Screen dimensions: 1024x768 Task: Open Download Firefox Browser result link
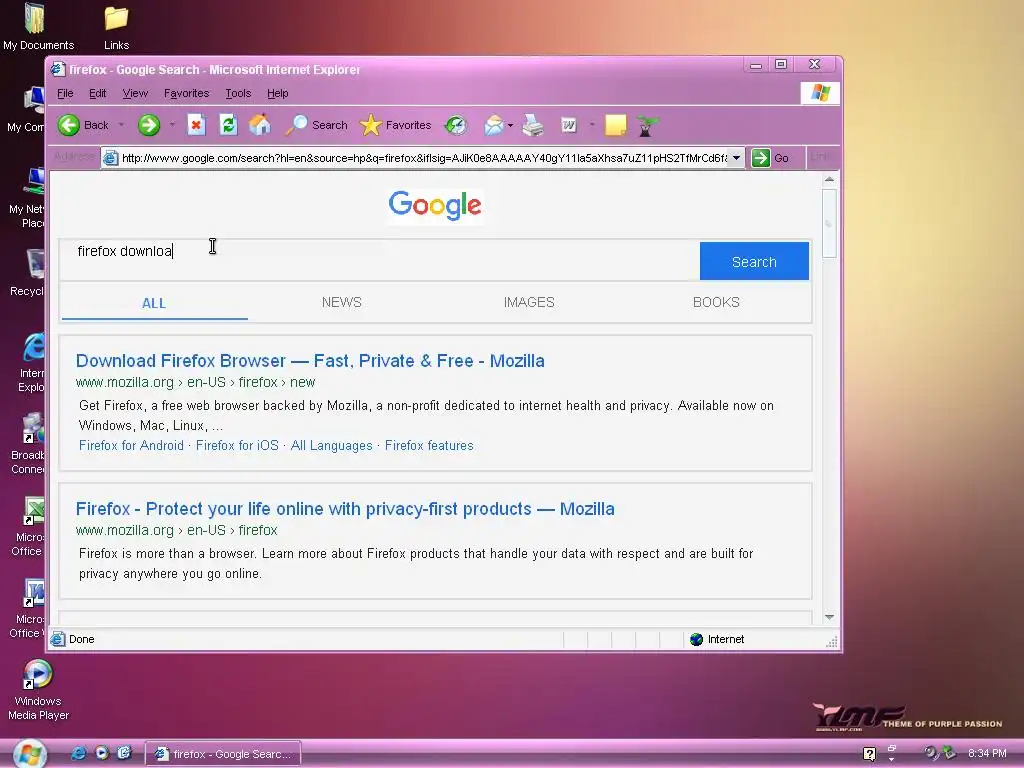310,360
